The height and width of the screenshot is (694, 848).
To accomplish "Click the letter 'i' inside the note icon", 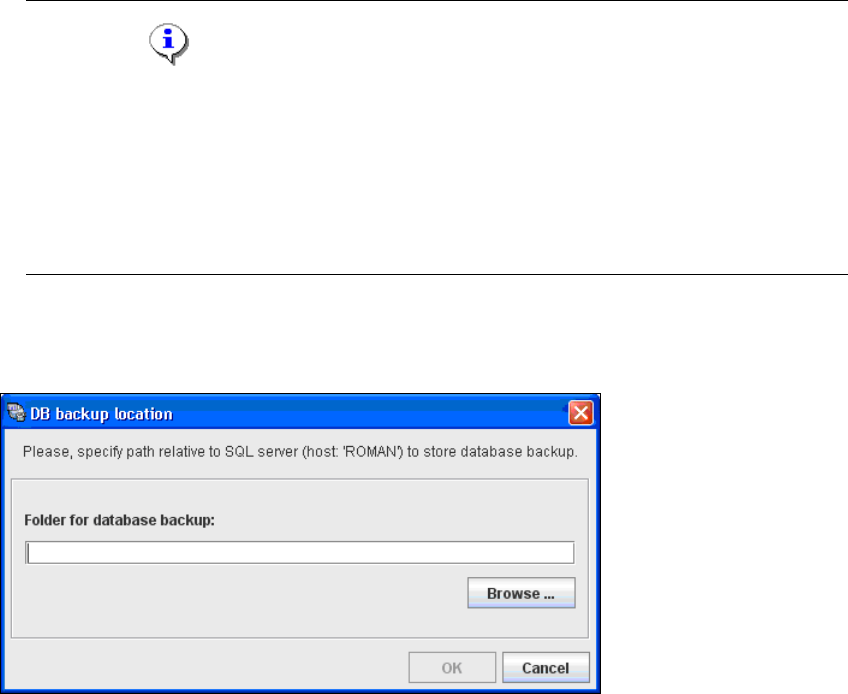I will [x=168, y=39].
